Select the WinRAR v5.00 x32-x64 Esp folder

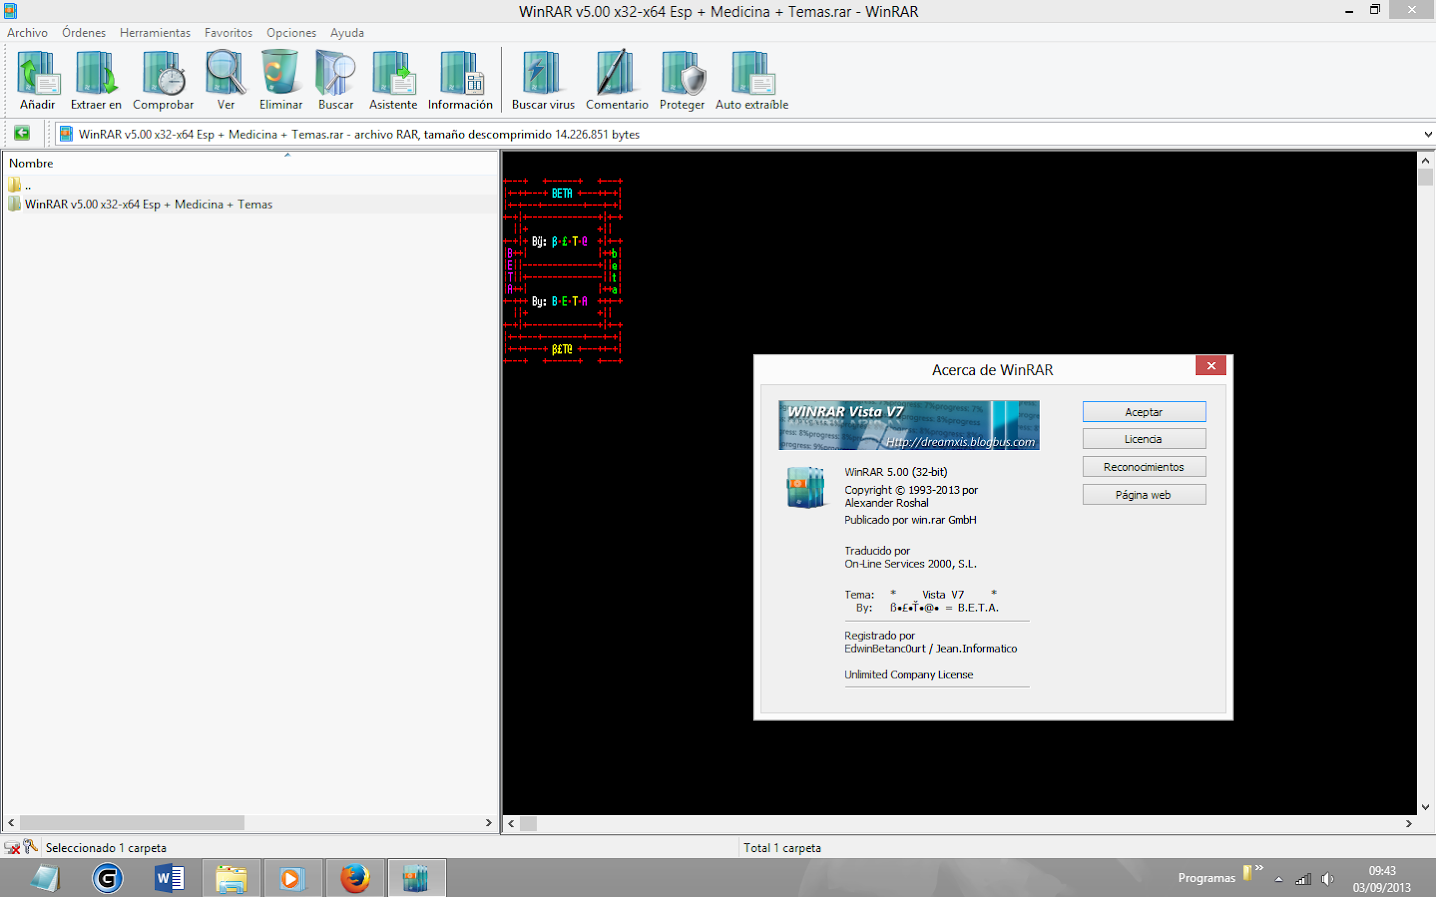(x=140, y=204)
